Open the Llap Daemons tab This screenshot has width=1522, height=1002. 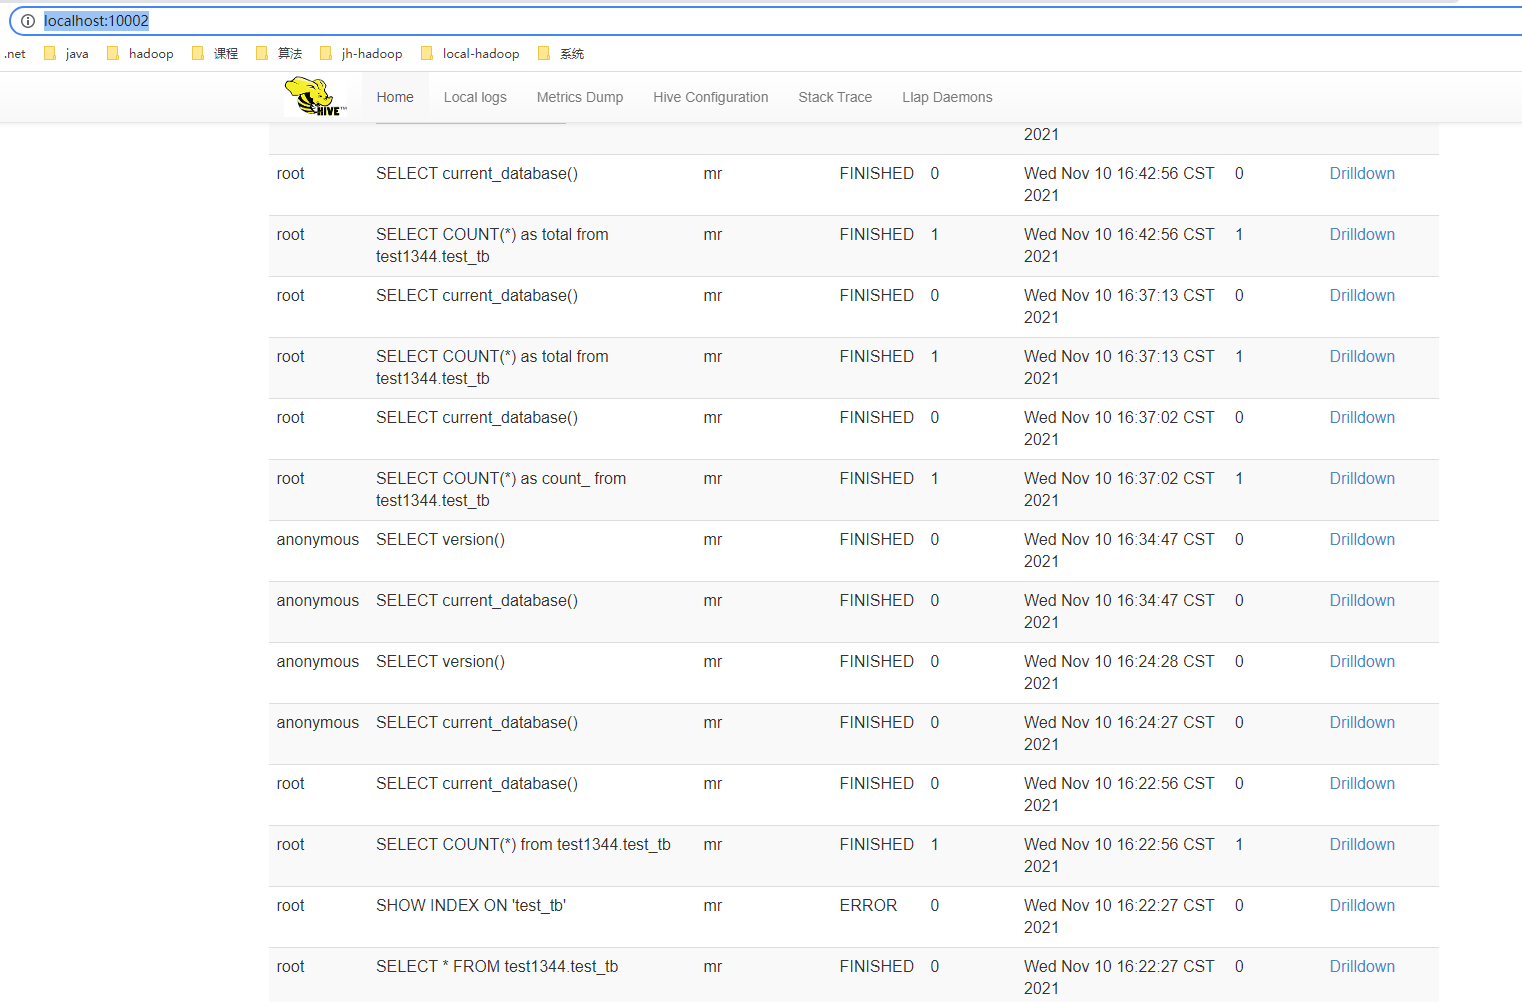click(947, 97)
